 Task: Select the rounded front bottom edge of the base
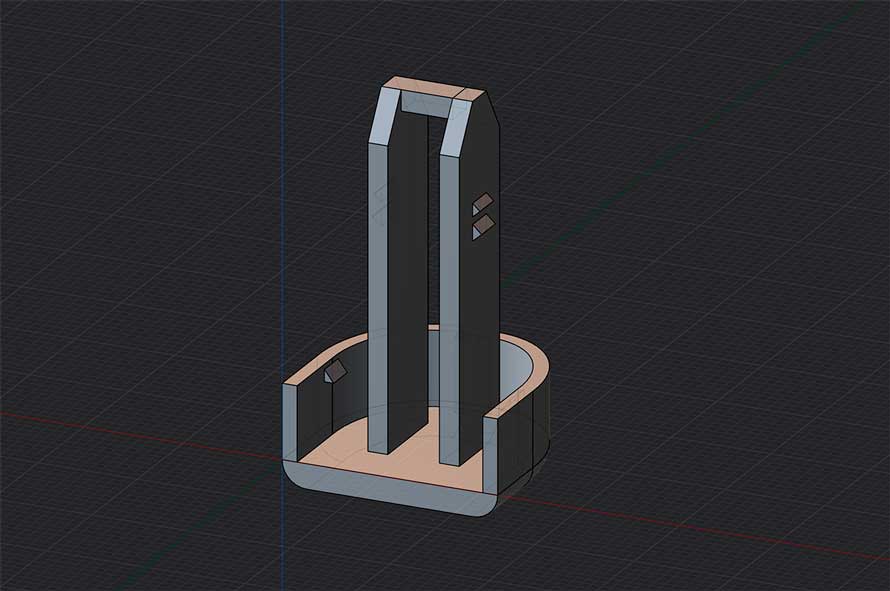(391, 490)
